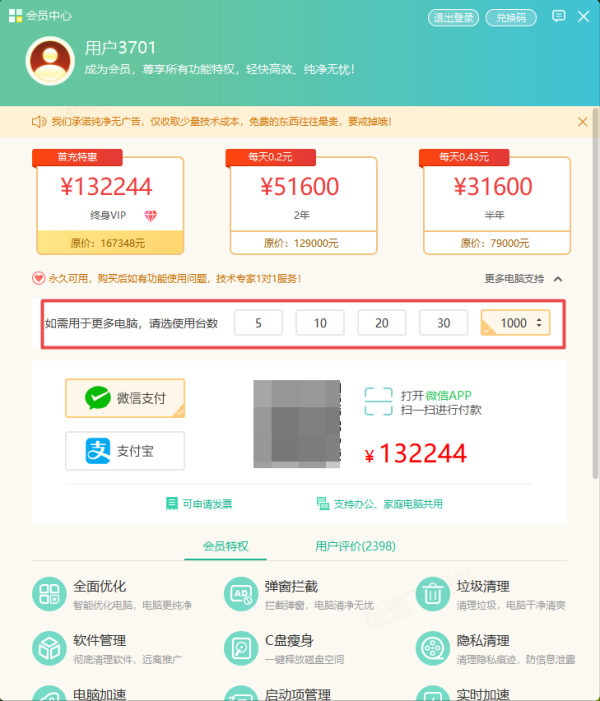The image size is (600, 701).
Task: Click the 软件管理 feature title
Action: [100, 640]
